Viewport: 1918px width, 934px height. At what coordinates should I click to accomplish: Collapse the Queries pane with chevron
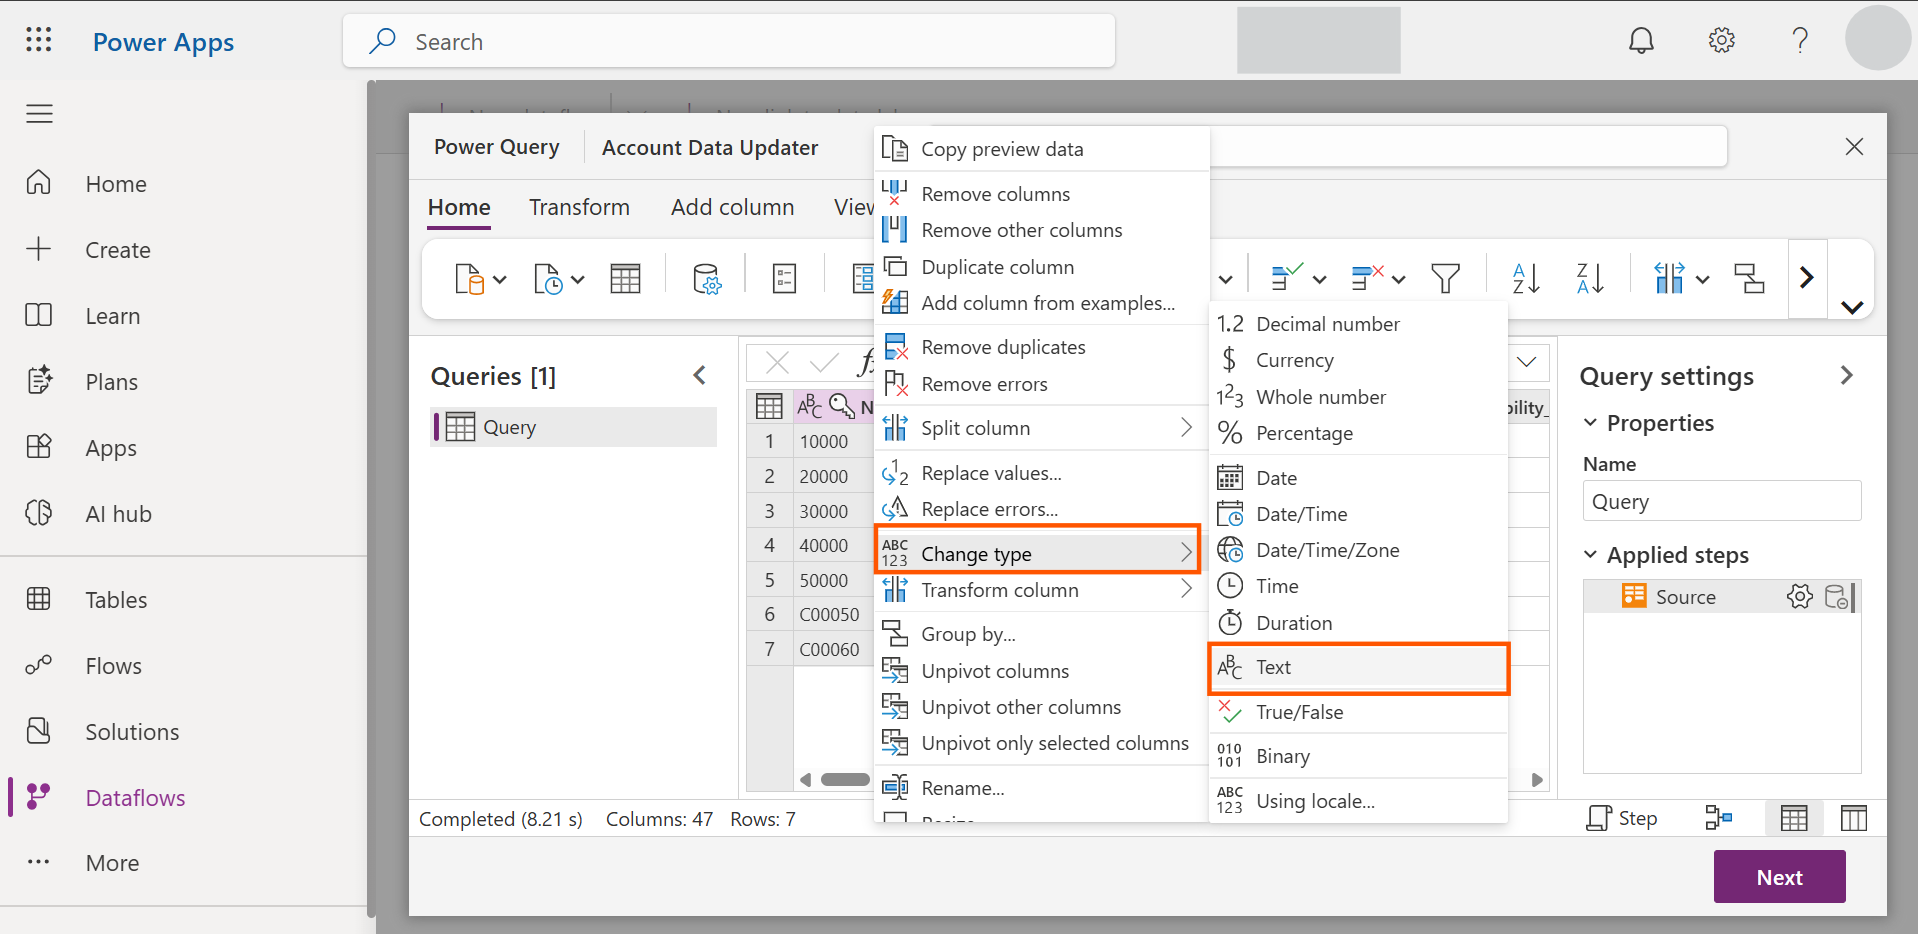pos(699,376)
